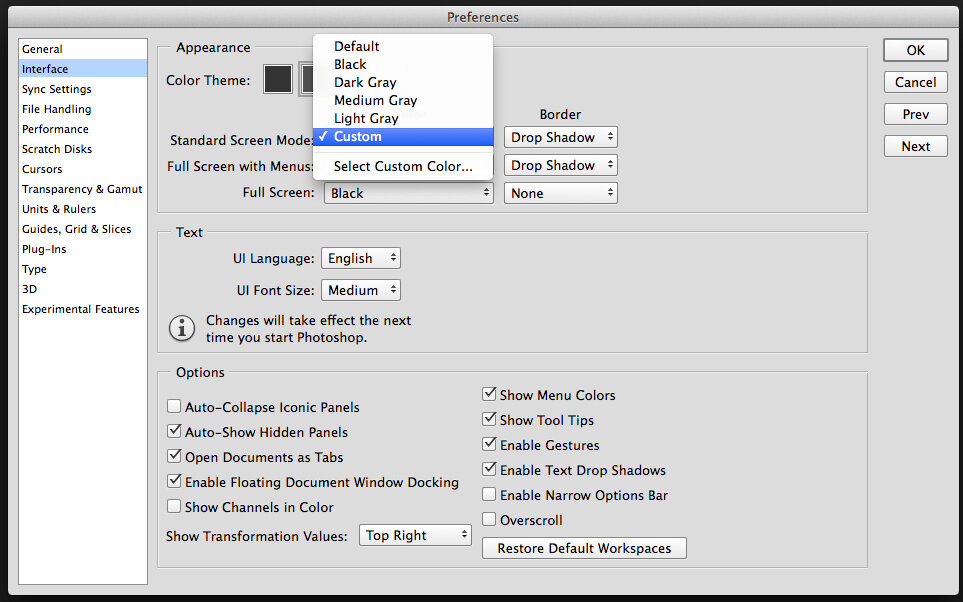Screen dimensions: 963x602
Task: Uncheck Show Menu Colors
Action: click(x=489, y=394)
